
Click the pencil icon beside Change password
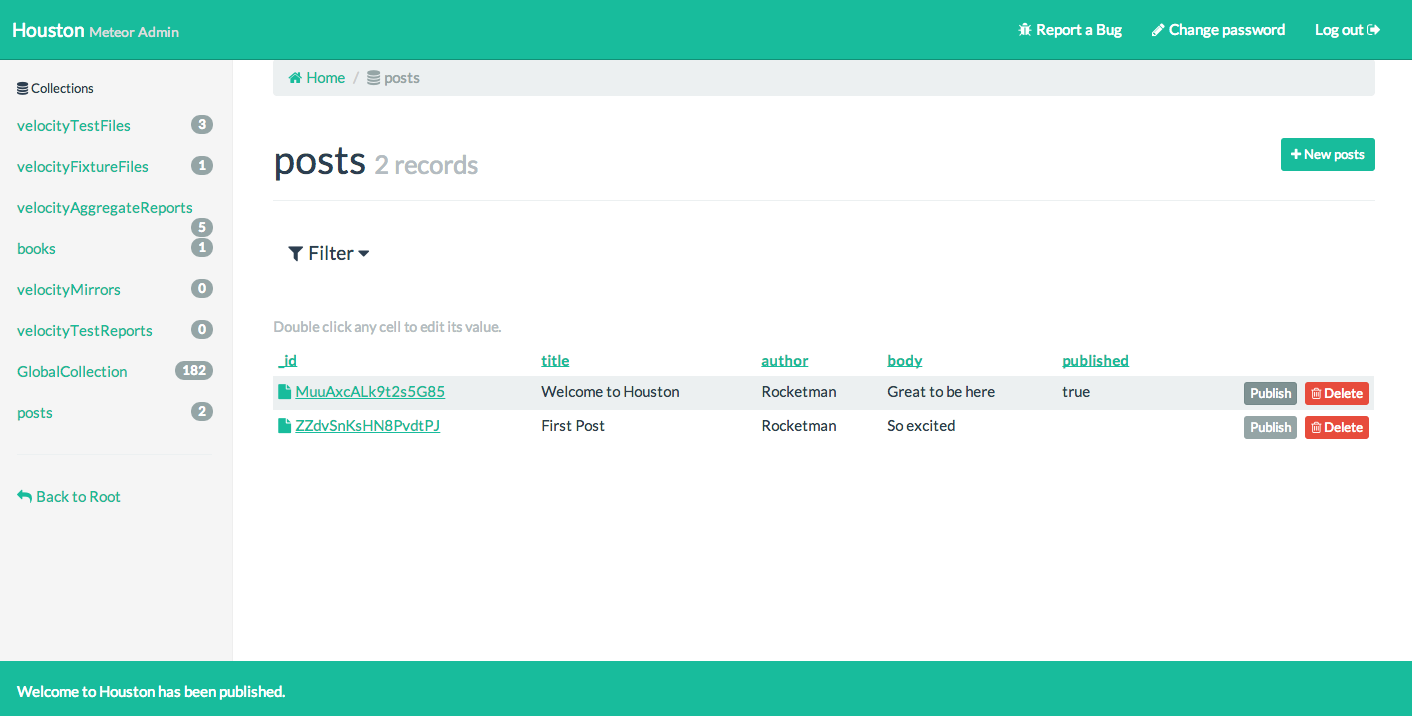point(1158,30)
